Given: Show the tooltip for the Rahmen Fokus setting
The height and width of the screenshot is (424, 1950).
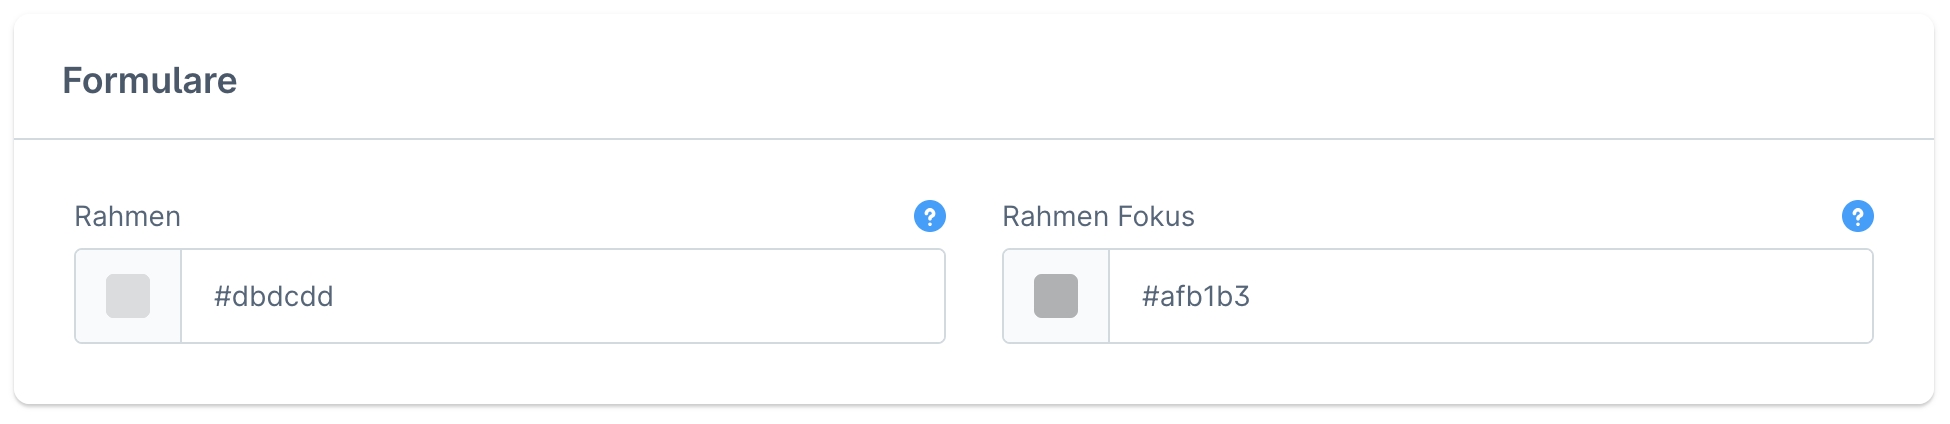Looking at the screenshot, I should click(1857, 216).
